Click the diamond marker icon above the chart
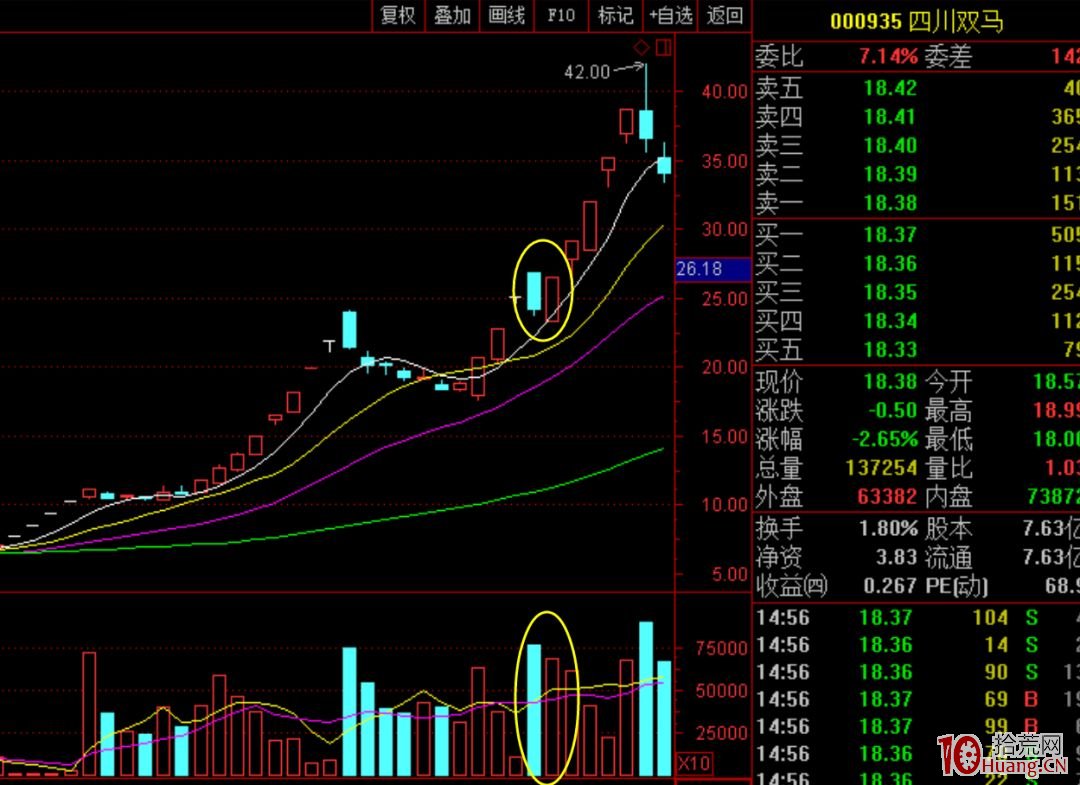 [x=641, y=48]
